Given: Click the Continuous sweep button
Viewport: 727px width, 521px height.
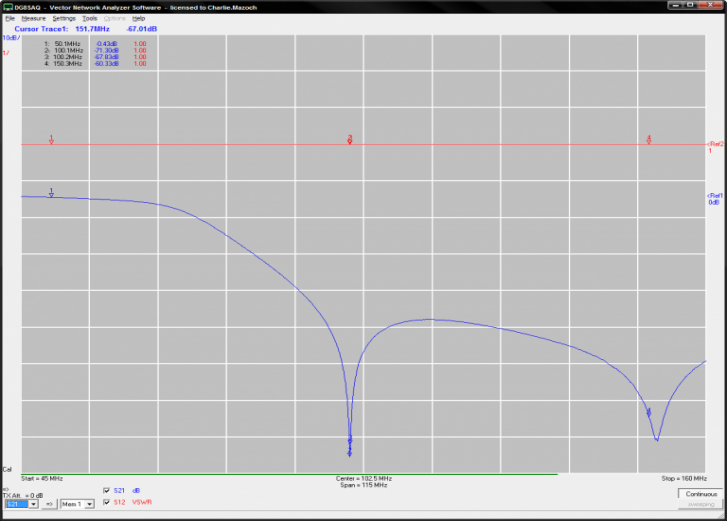Looking at the screenshot, I should pyautogui.click(x=699, y=494).
